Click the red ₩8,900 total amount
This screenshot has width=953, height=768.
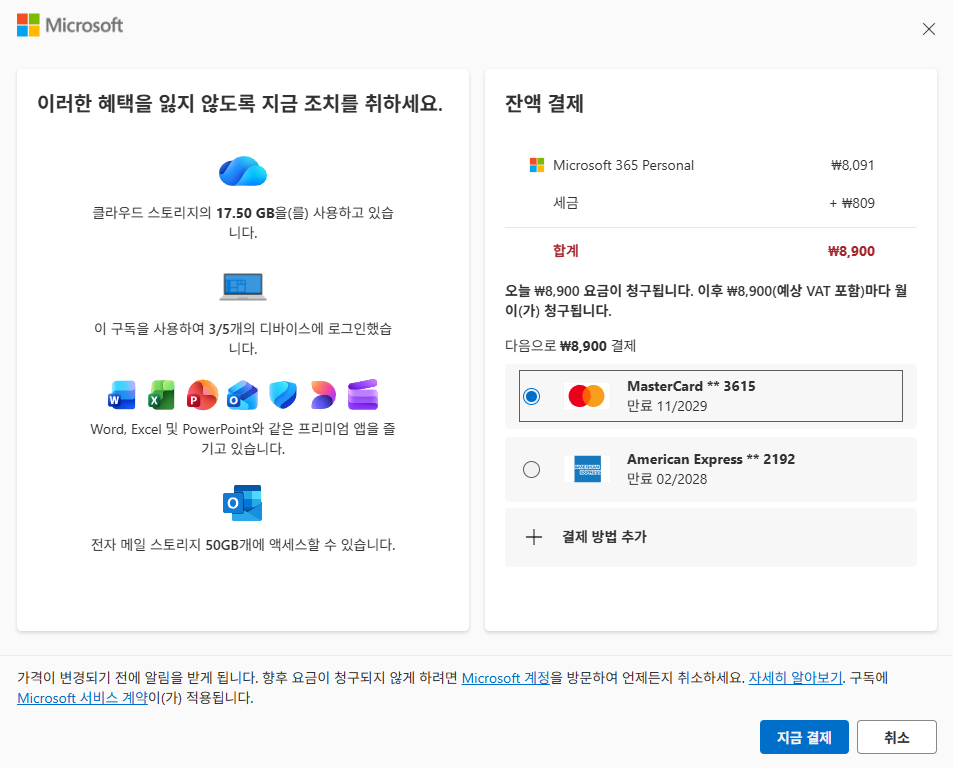click(851, 251)
